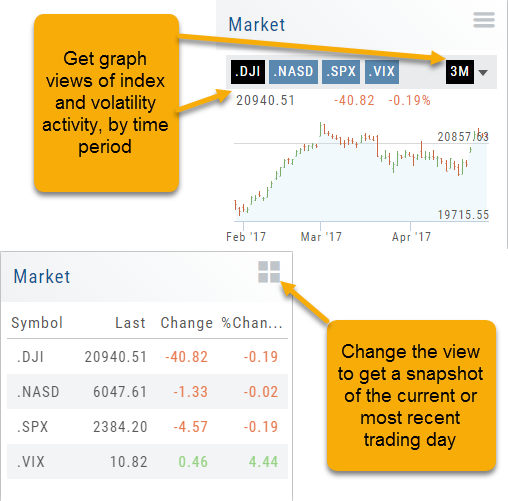Select the .SPX index toggle
Viewport: 508px width, 501px height.
[341, 72]
